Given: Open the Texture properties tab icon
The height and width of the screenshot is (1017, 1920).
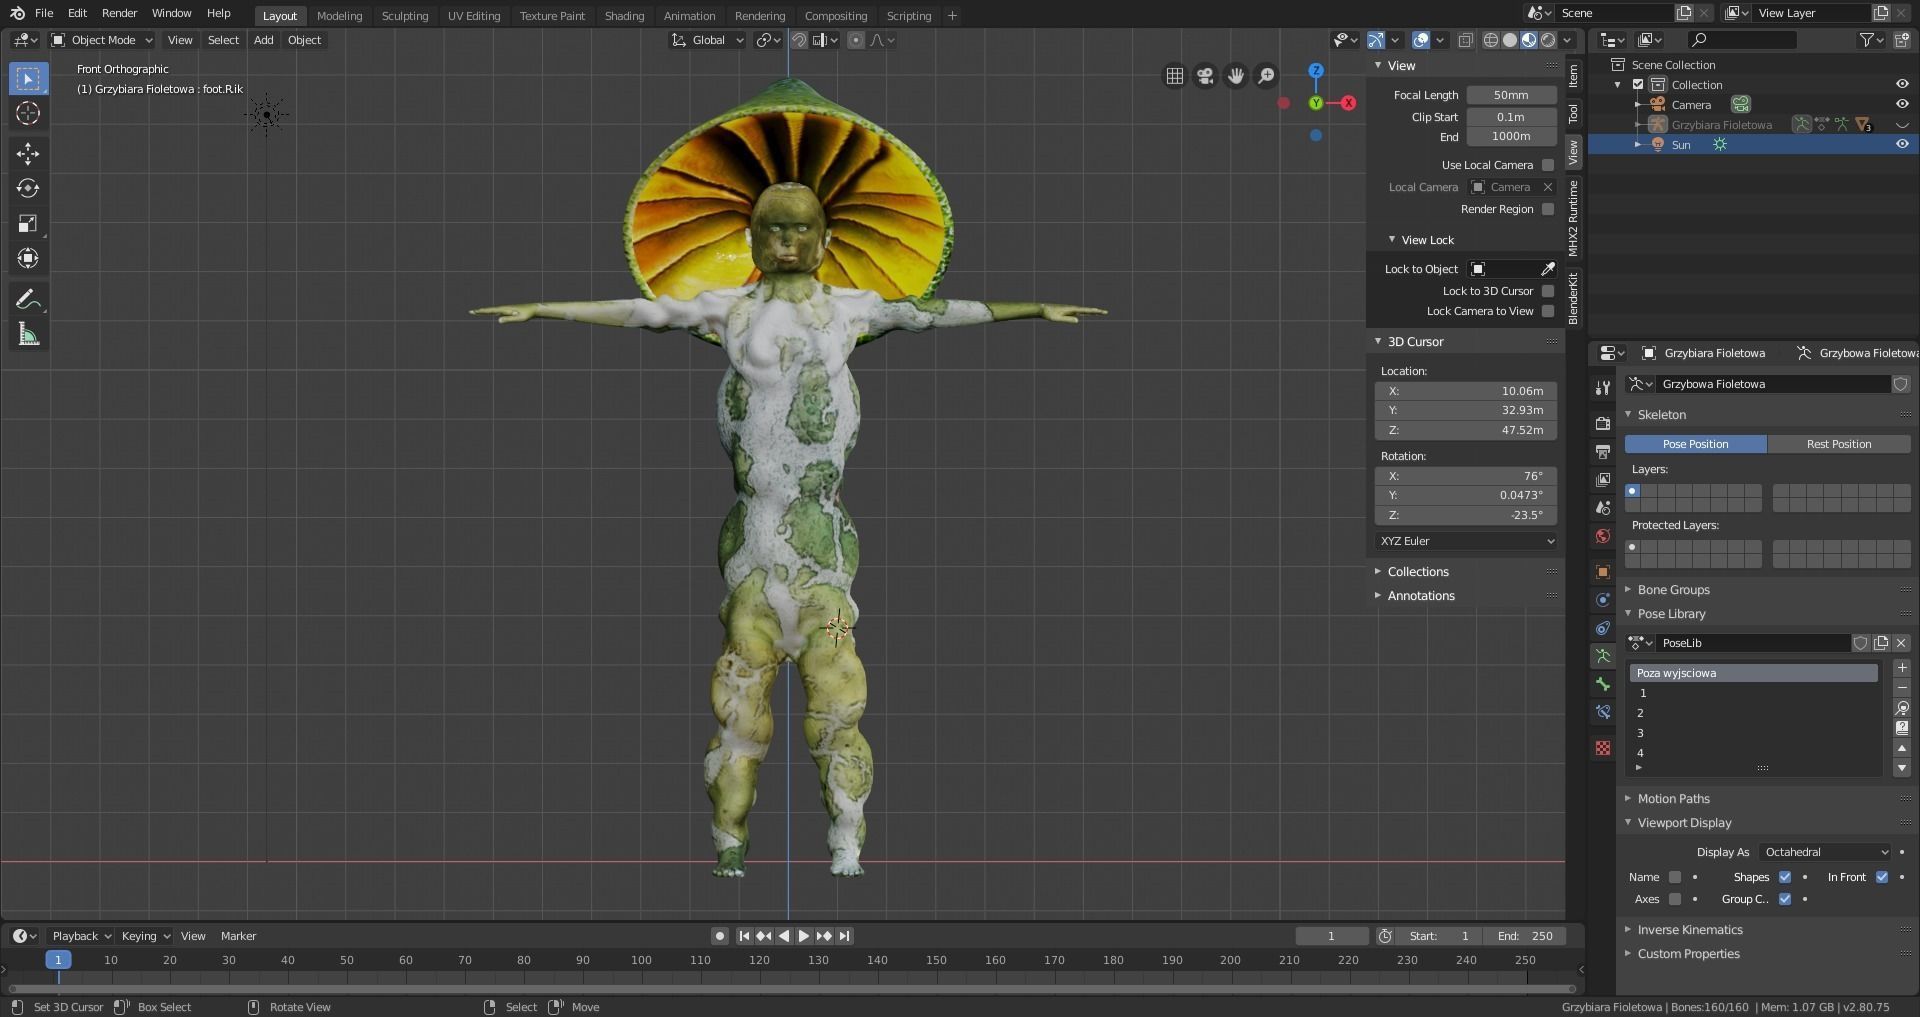Looking at the screenshot, I should [1603, 748].
